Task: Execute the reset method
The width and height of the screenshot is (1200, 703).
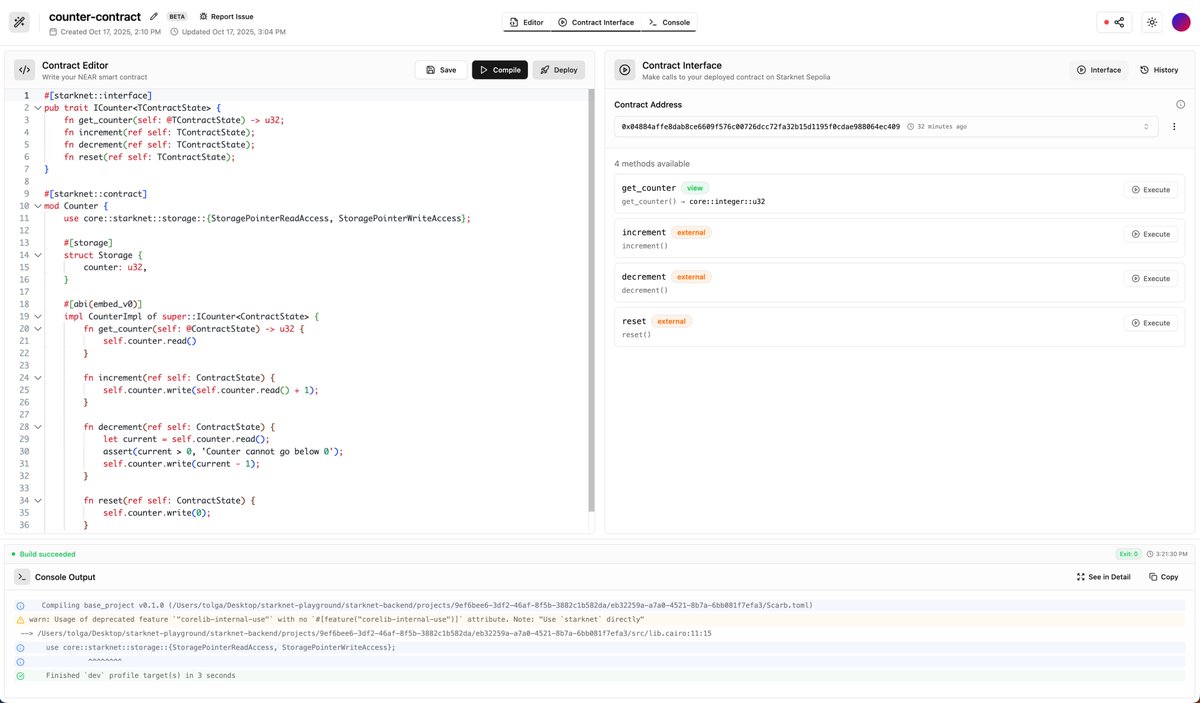Action: [1150, 323]
